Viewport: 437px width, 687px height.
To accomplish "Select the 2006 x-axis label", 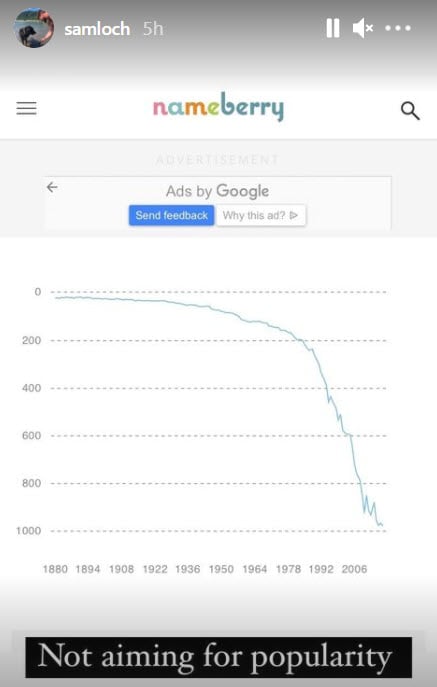I will click(x=354, y=569).
